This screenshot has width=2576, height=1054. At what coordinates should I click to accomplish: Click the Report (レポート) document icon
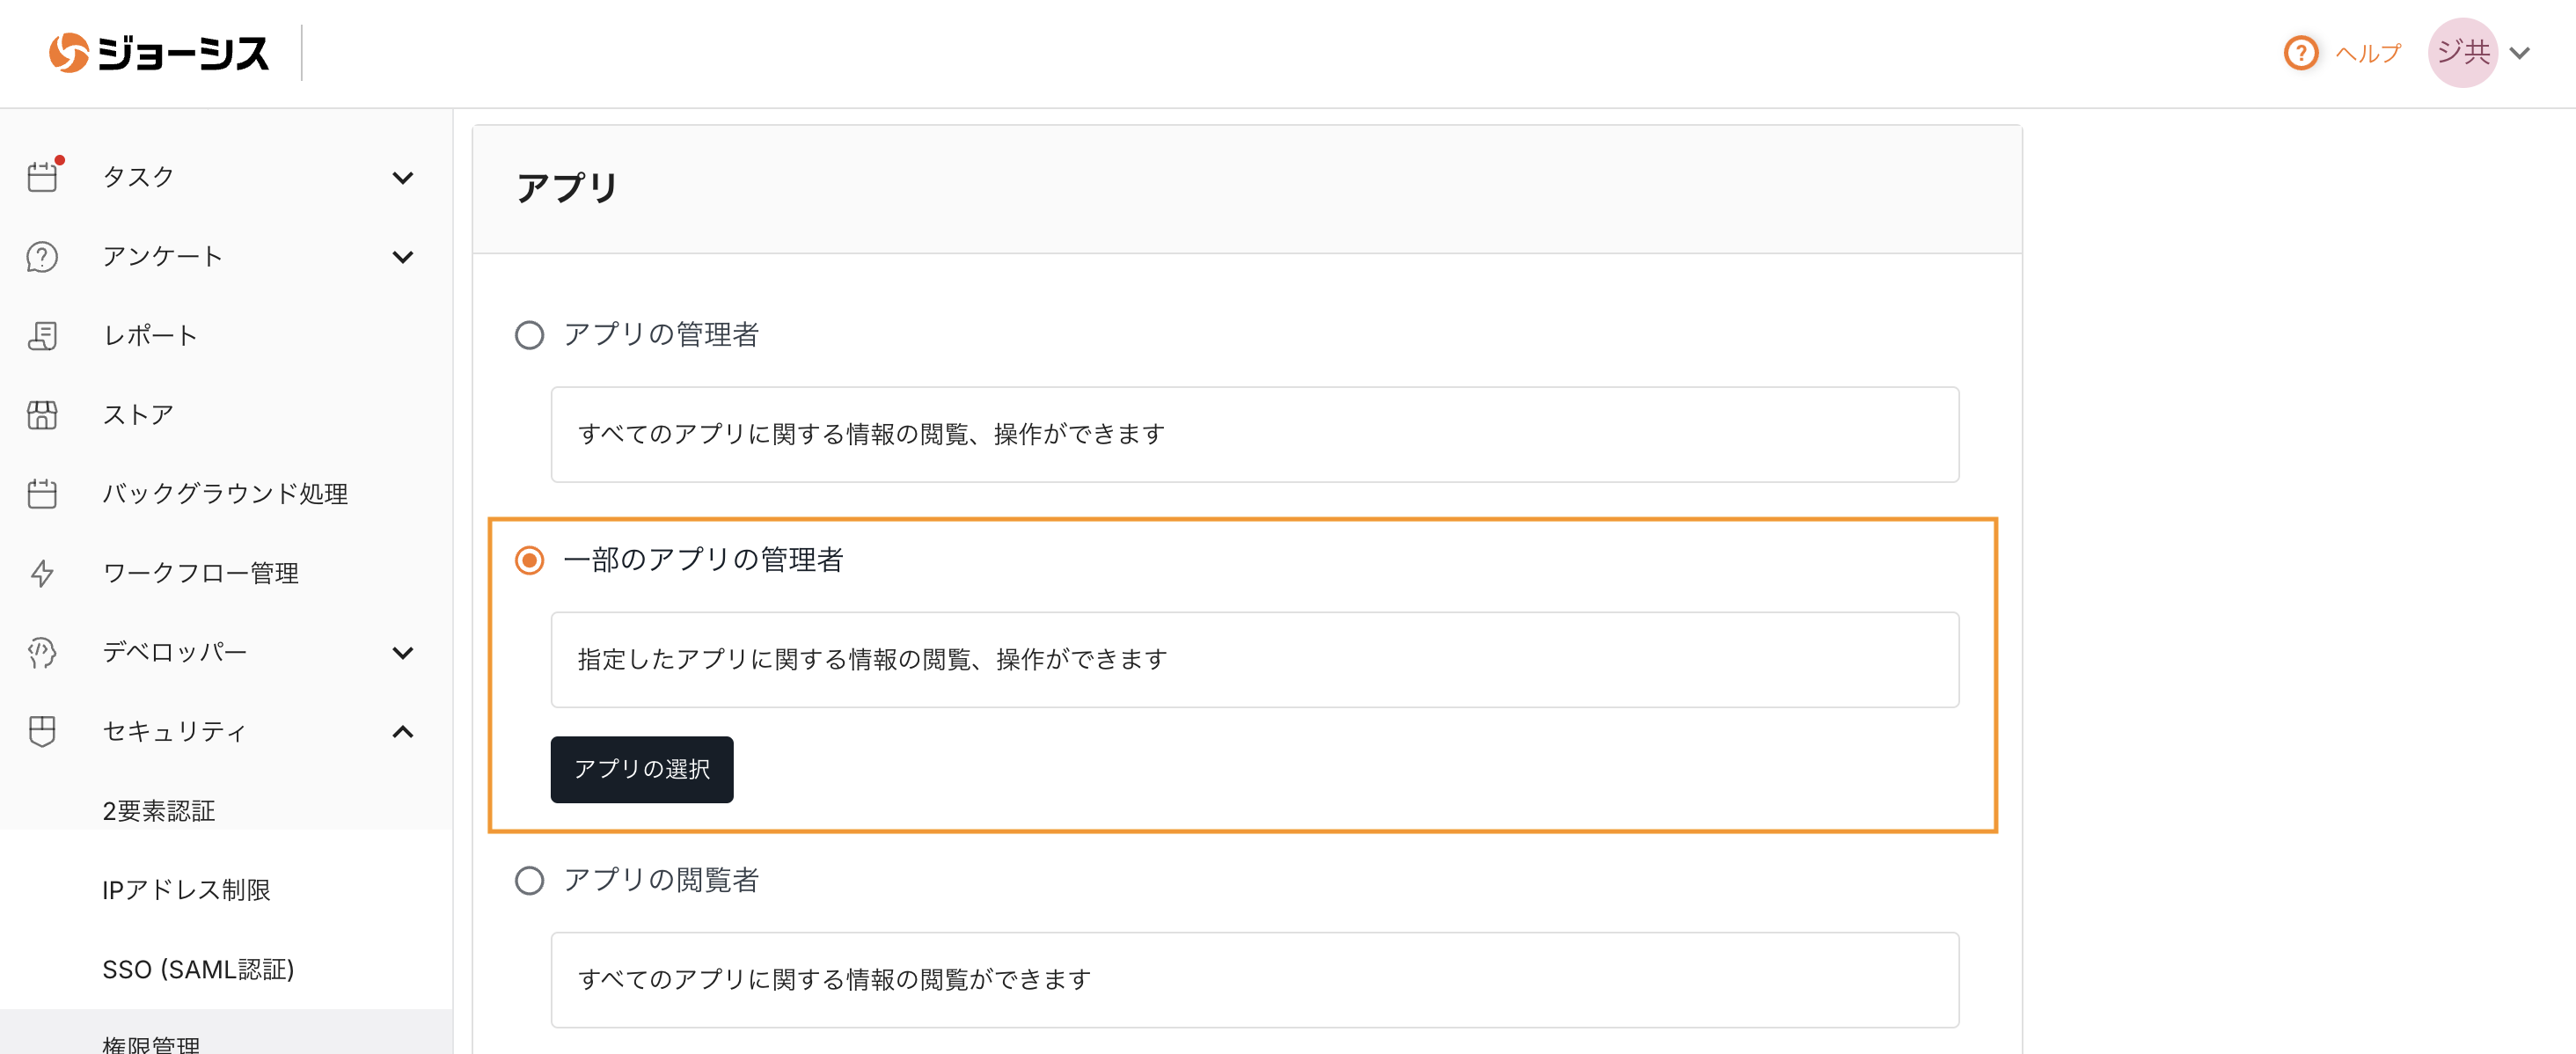pyautogui.click(x=42, y=336)
